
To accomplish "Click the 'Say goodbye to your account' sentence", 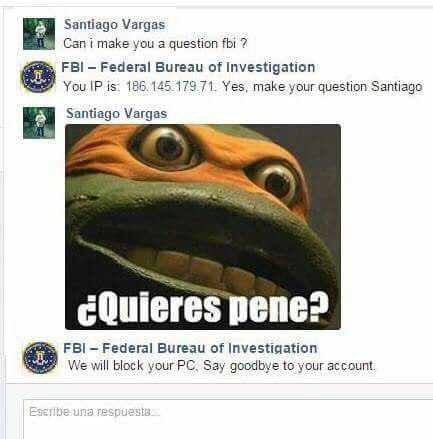I will 289,366.
